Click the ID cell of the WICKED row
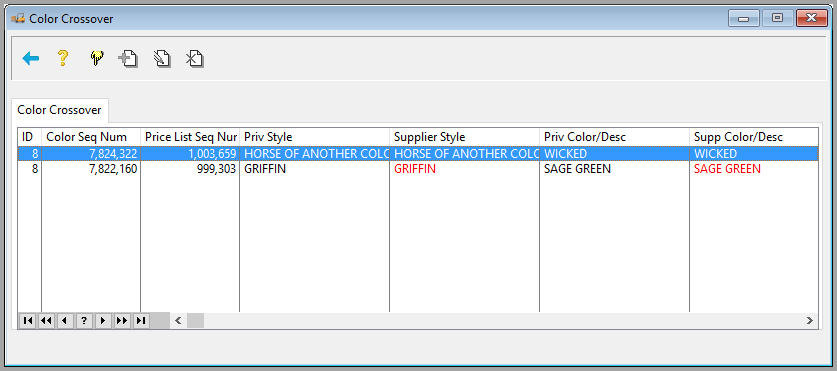Screen dimensions: 837x371 point(29,154)
